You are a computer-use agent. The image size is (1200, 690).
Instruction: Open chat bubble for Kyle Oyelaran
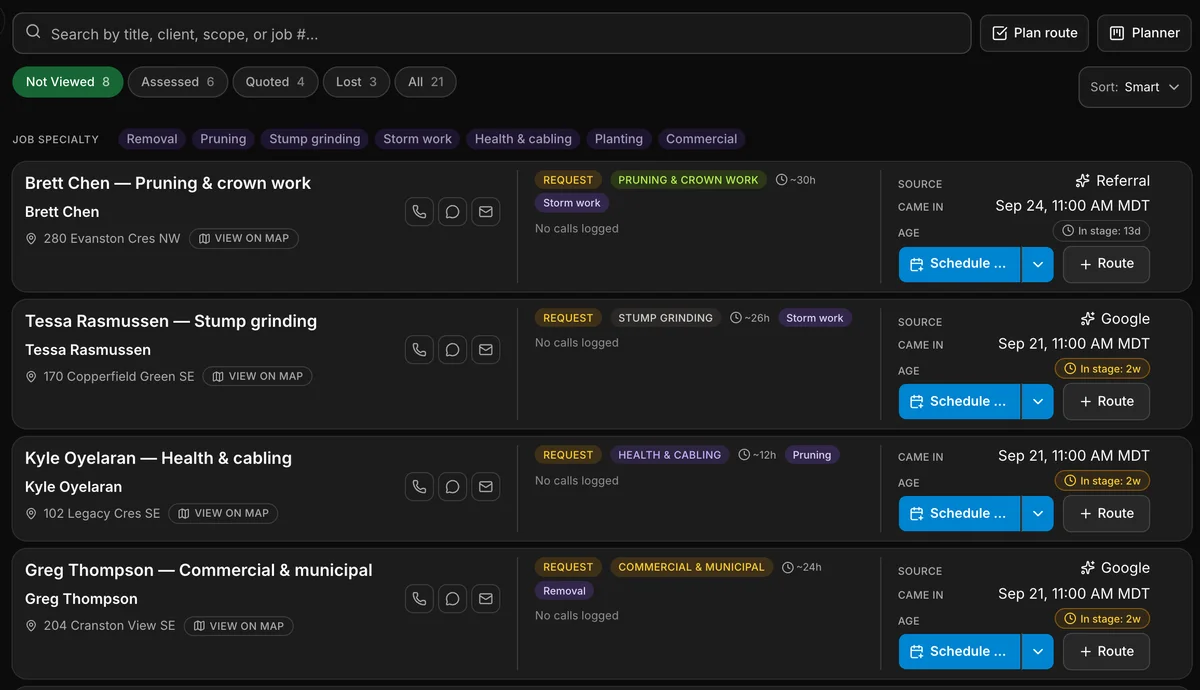point(452,487)
